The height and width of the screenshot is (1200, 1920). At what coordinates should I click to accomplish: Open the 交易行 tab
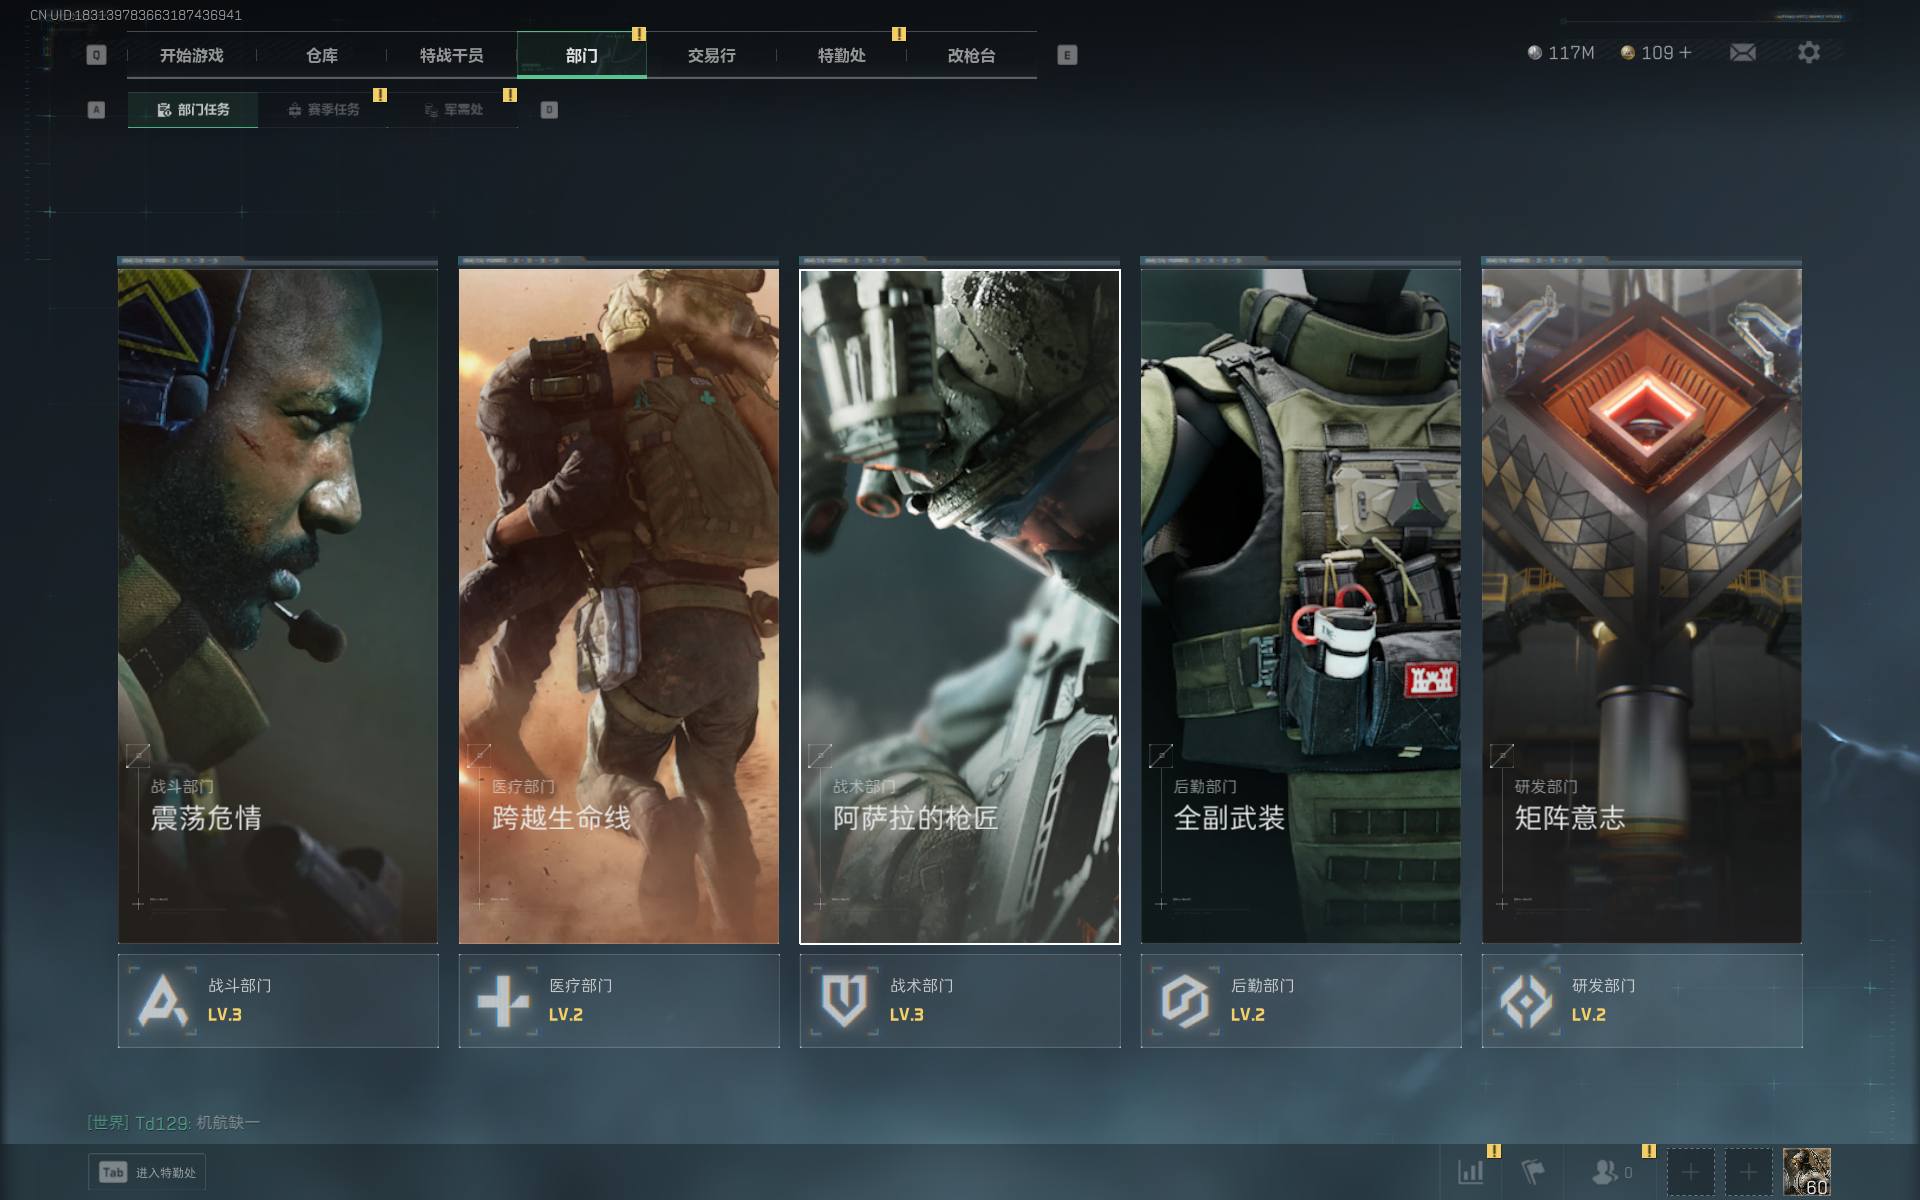pyautogui.click(x=711, y=55)
